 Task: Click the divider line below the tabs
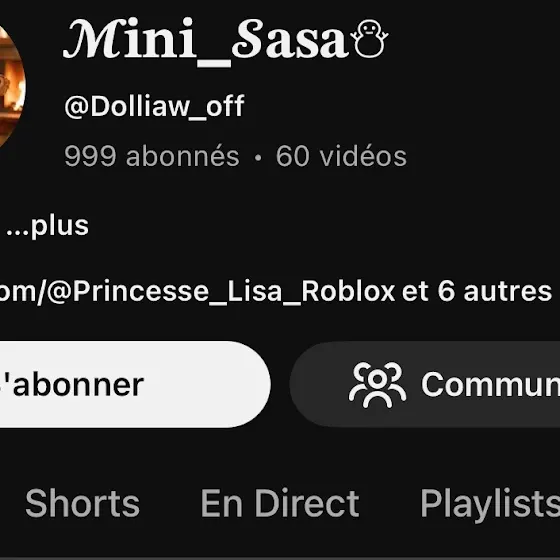280,558
